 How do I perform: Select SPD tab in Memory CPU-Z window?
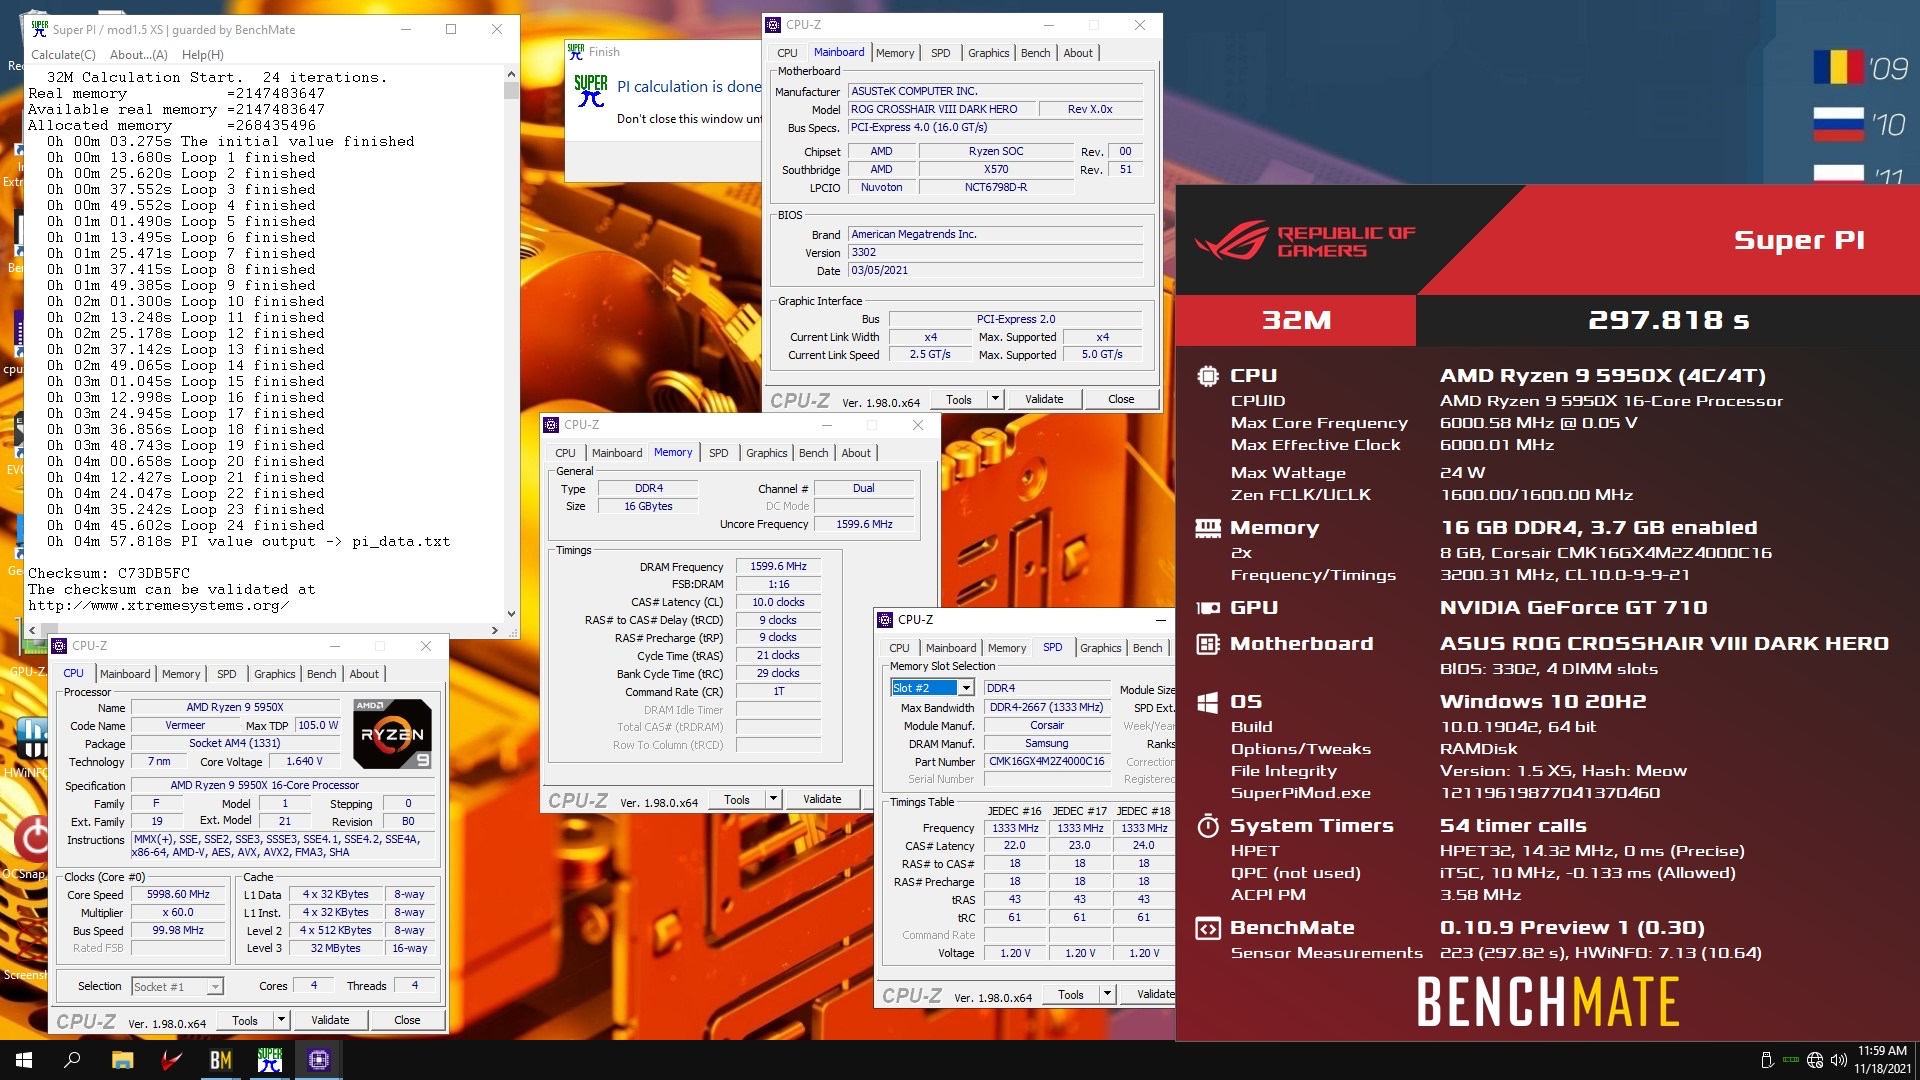click(718, 453)
